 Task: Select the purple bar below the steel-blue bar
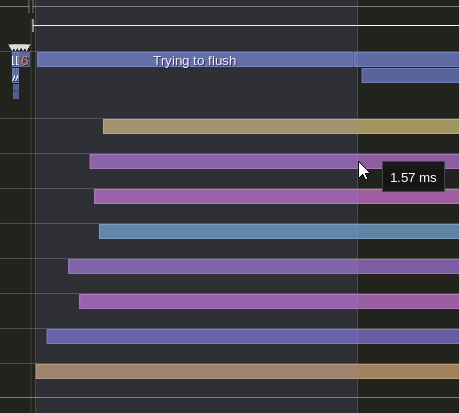pos(263,266)
